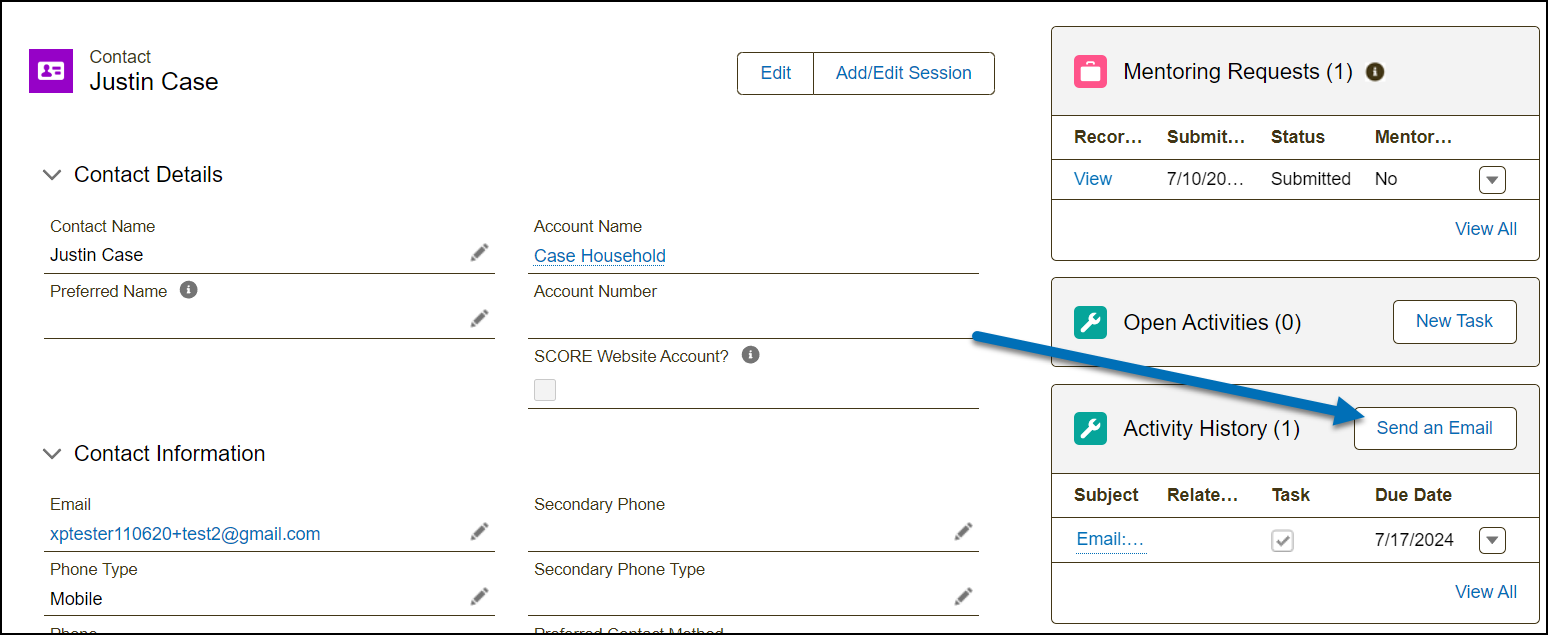Image resolution: width=1548 pixels, height=635 pixels.
Task: Click the Task checkbox in Activity History
Action: 1282,541
